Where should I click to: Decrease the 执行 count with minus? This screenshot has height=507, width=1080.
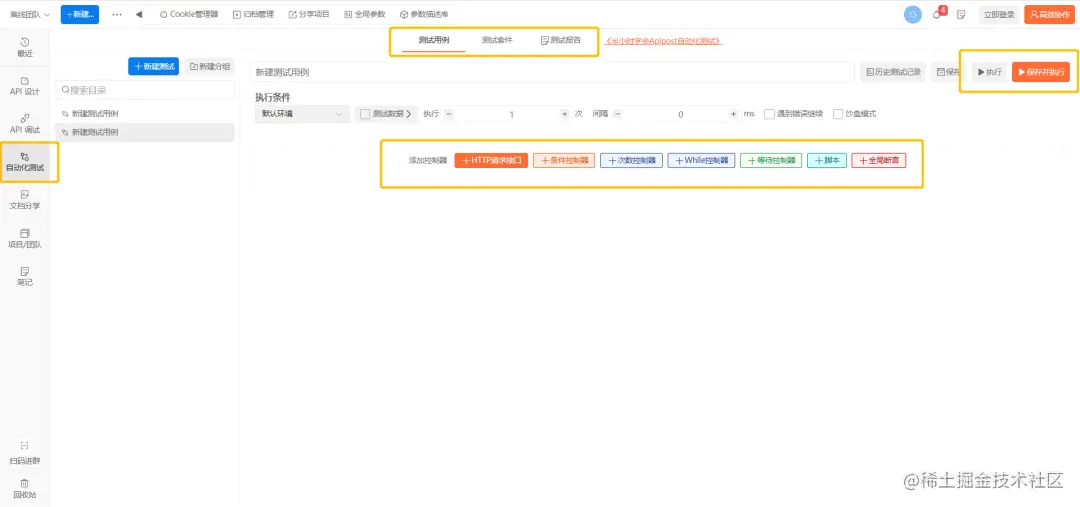point(449,114)
